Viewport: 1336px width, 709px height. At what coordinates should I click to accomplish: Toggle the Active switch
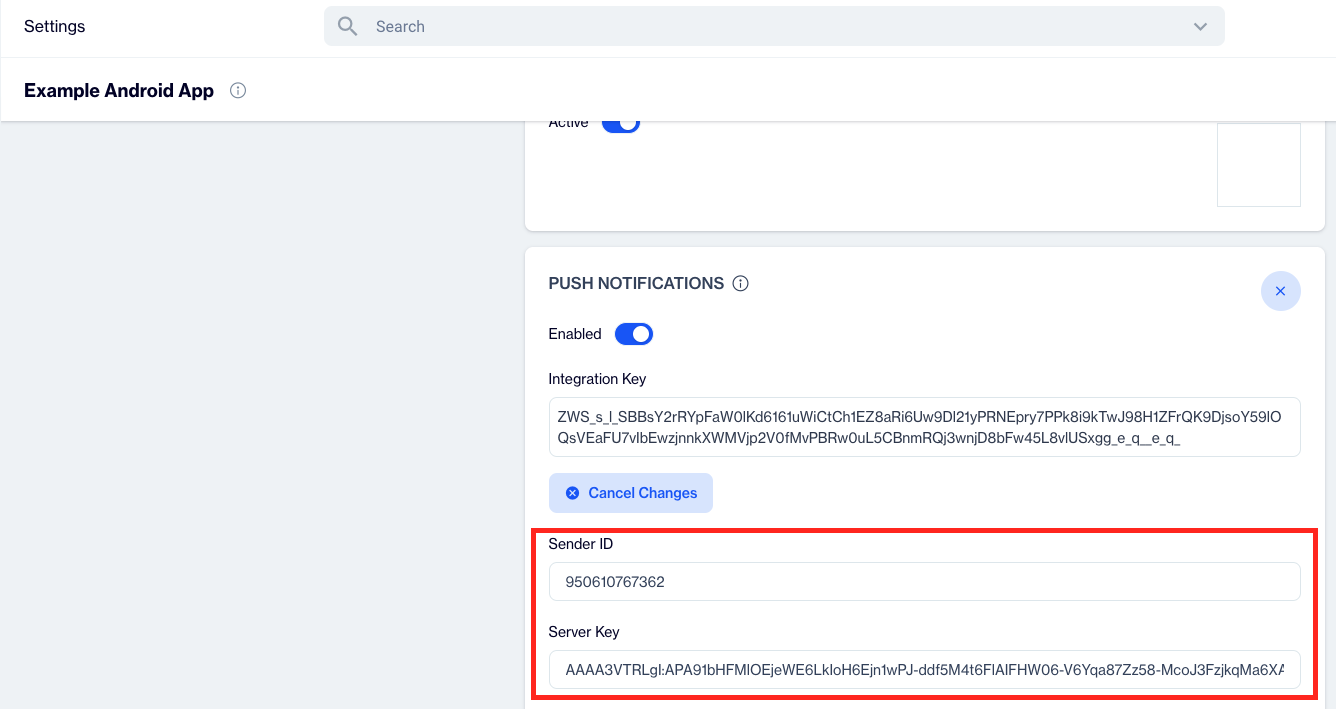click(x=620, y=124)
